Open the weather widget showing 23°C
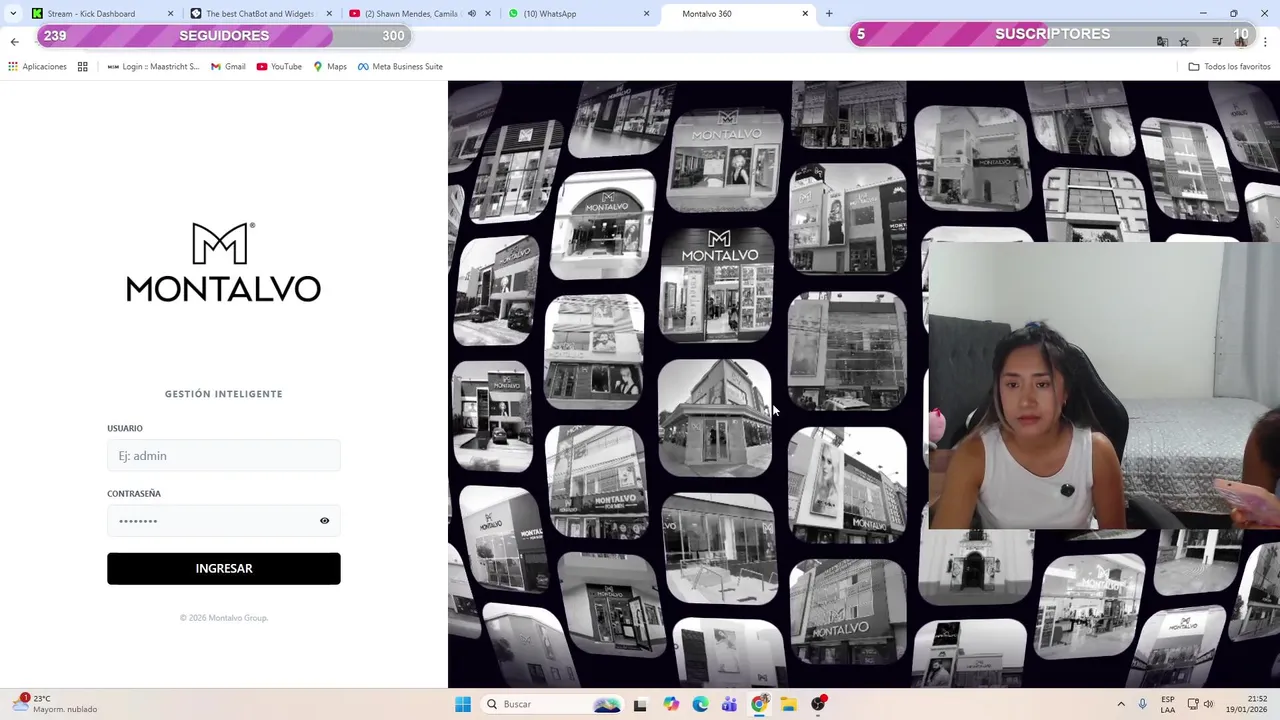 coord(55,704)
